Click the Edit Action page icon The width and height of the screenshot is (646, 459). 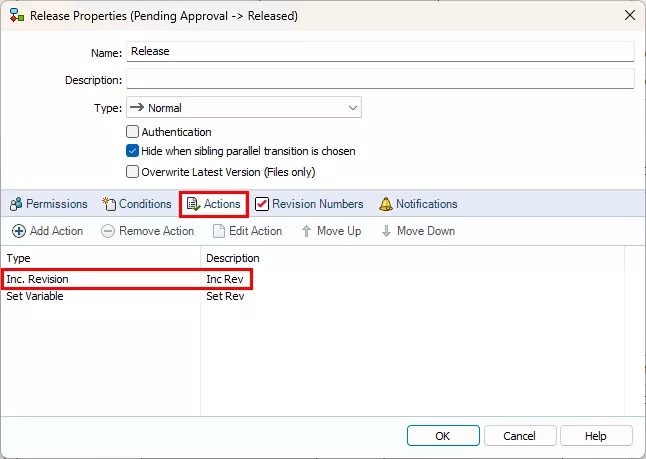(219, 231)
